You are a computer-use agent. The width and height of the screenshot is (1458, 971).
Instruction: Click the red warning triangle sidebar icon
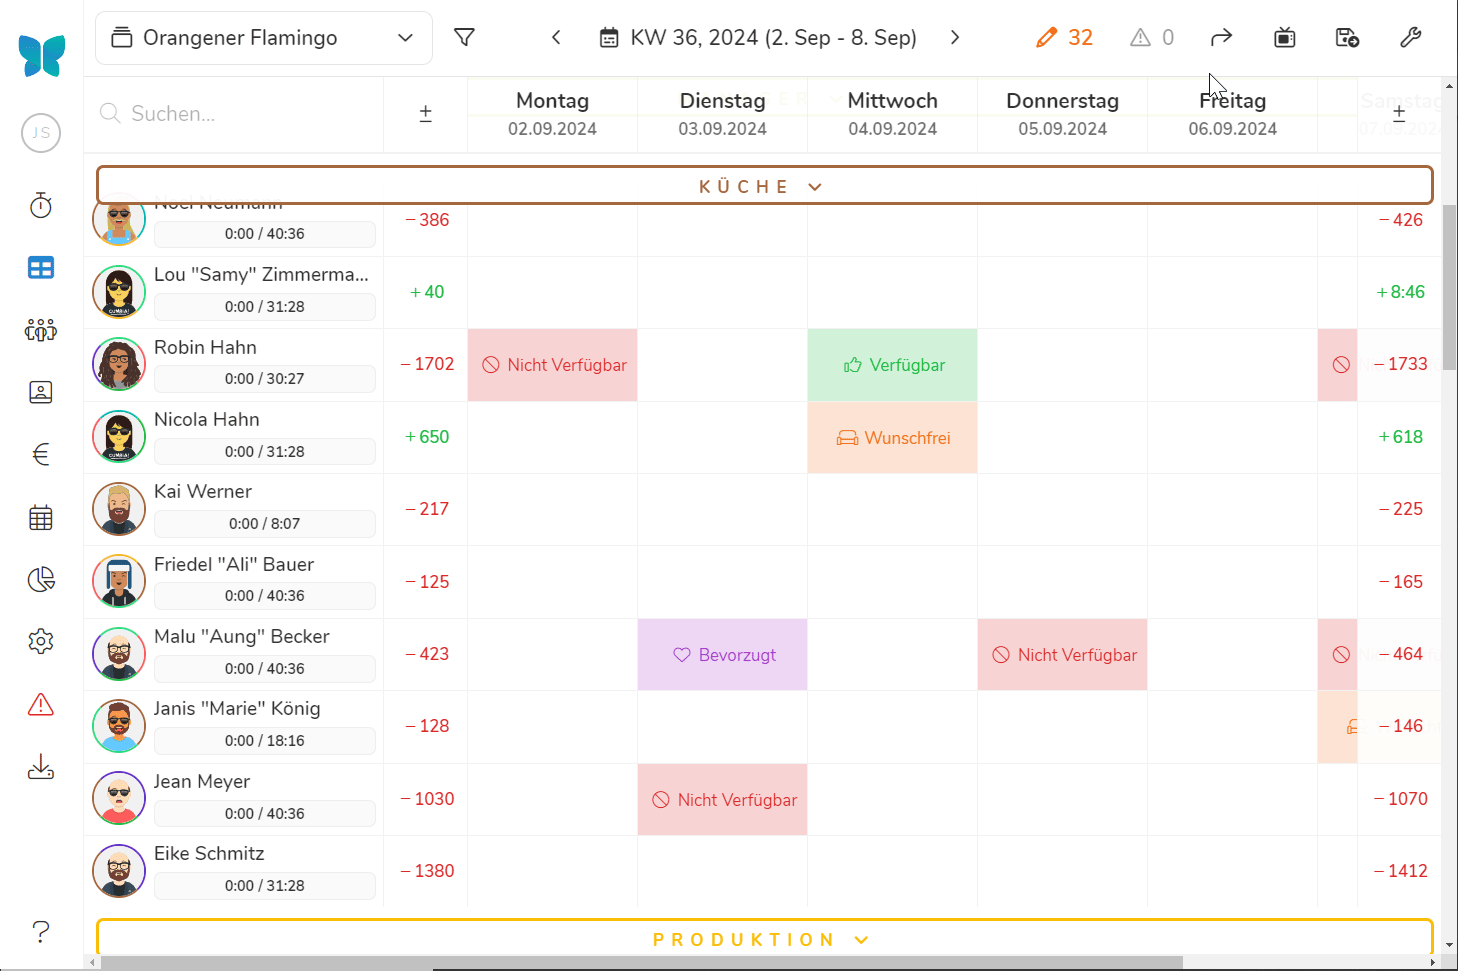[x=41, y=705]
